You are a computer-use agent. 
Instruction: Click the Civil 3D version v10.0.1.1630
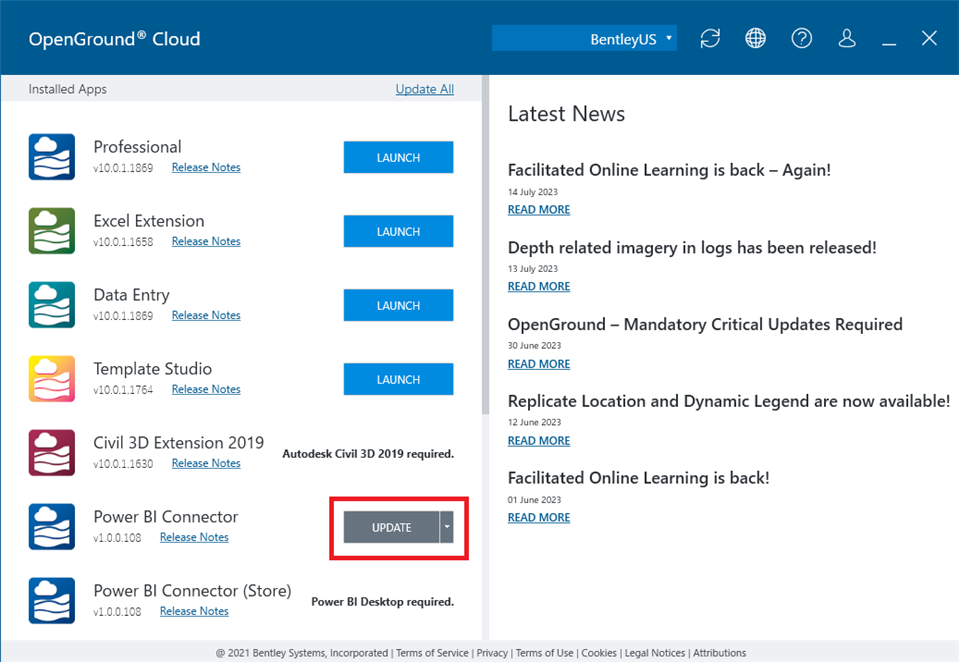123,464
